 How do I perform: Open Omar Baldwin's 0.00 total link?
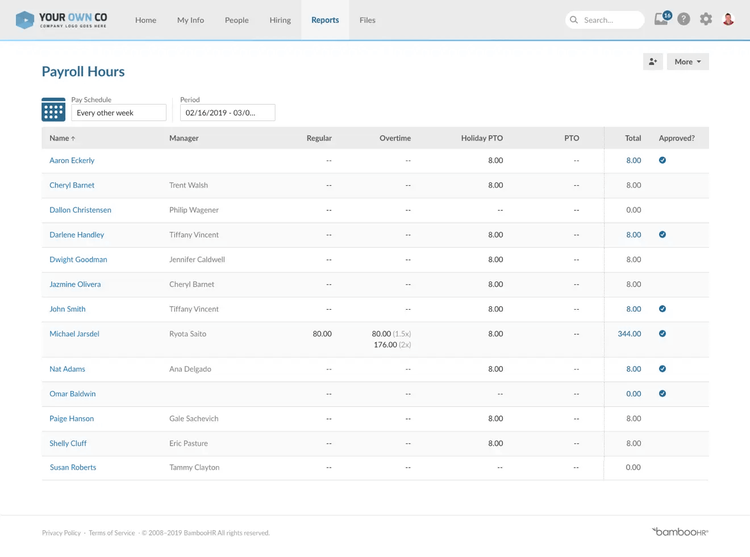633,394
